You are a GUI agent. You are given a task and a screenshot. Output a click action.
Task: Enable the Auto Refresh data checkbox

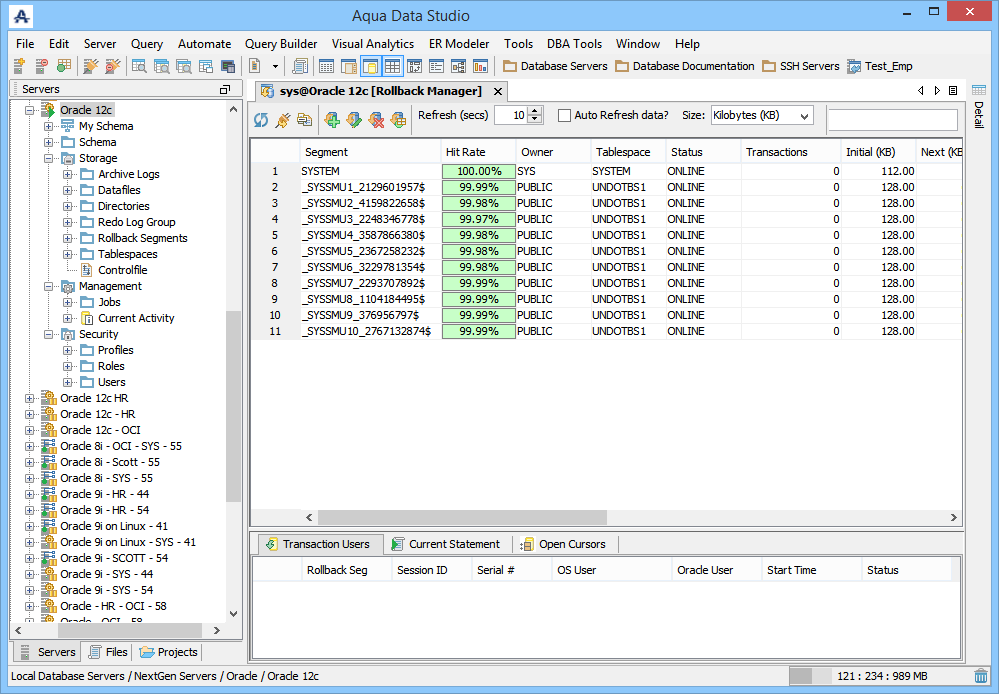coord(564,115)
